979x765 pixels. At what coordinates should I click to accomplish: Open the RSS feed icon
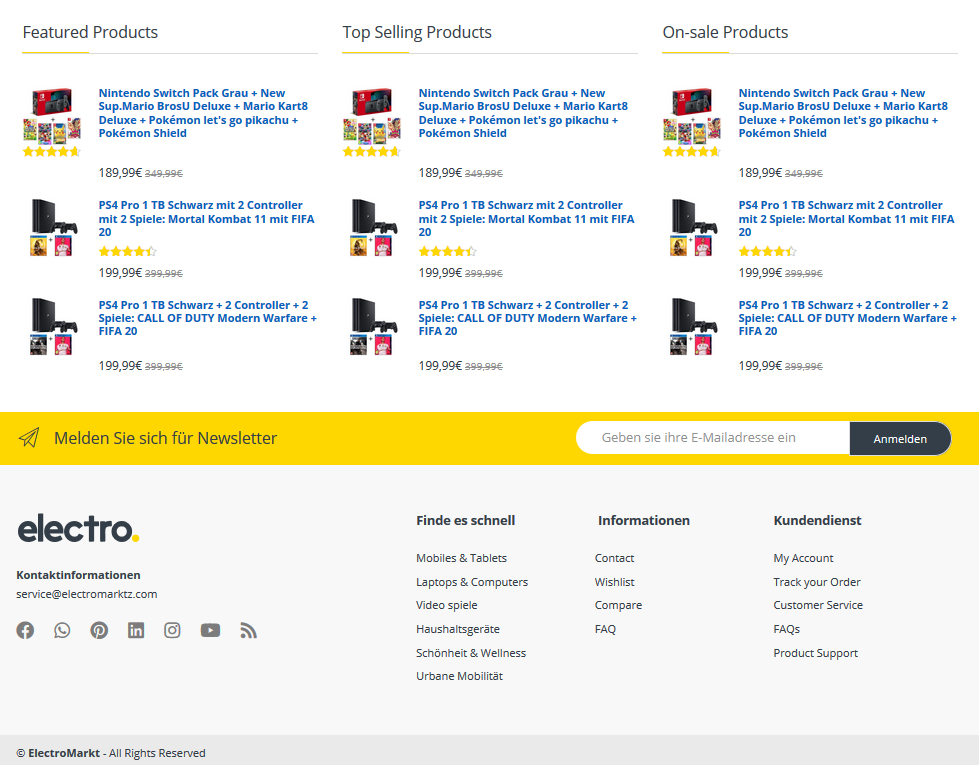(x=248, y=630)
